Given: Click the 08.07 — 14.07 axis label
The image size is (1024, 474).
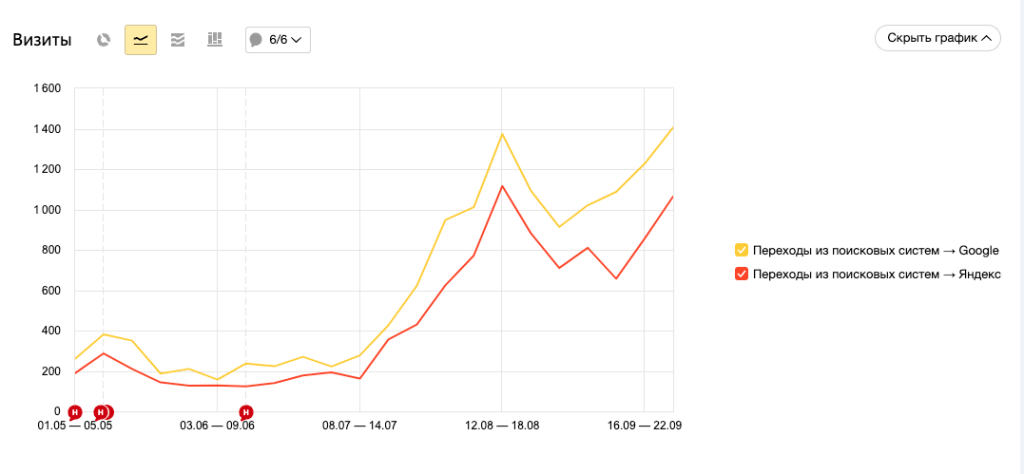Looking at the screenshot, I should [x=360, y=426].
